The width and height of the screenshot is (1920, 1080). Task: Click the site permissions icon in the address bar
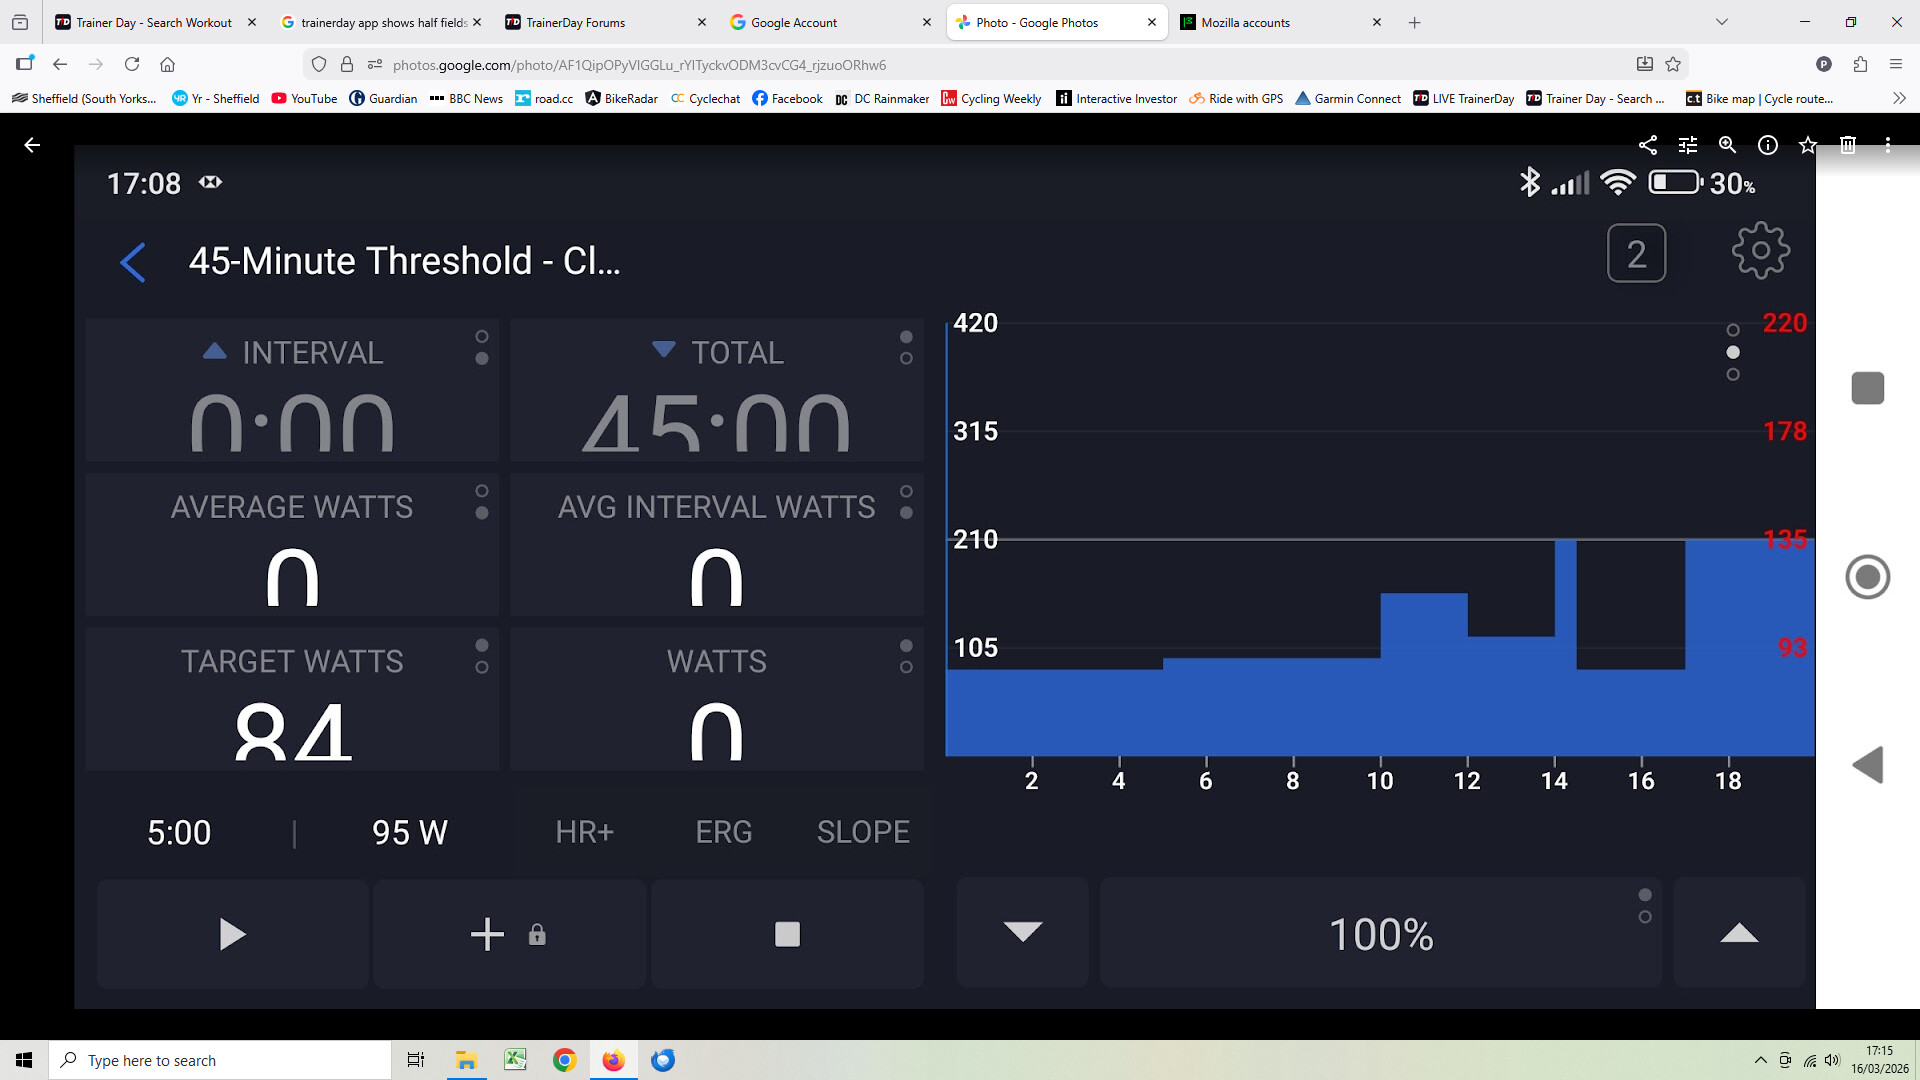(x=375, y=64)
